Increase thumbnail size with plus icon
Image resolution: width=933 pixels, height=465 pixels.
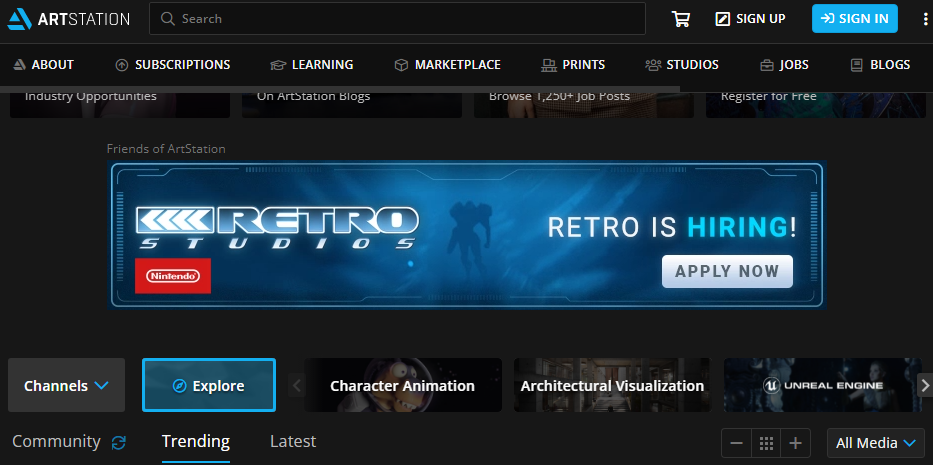point(796,443)
